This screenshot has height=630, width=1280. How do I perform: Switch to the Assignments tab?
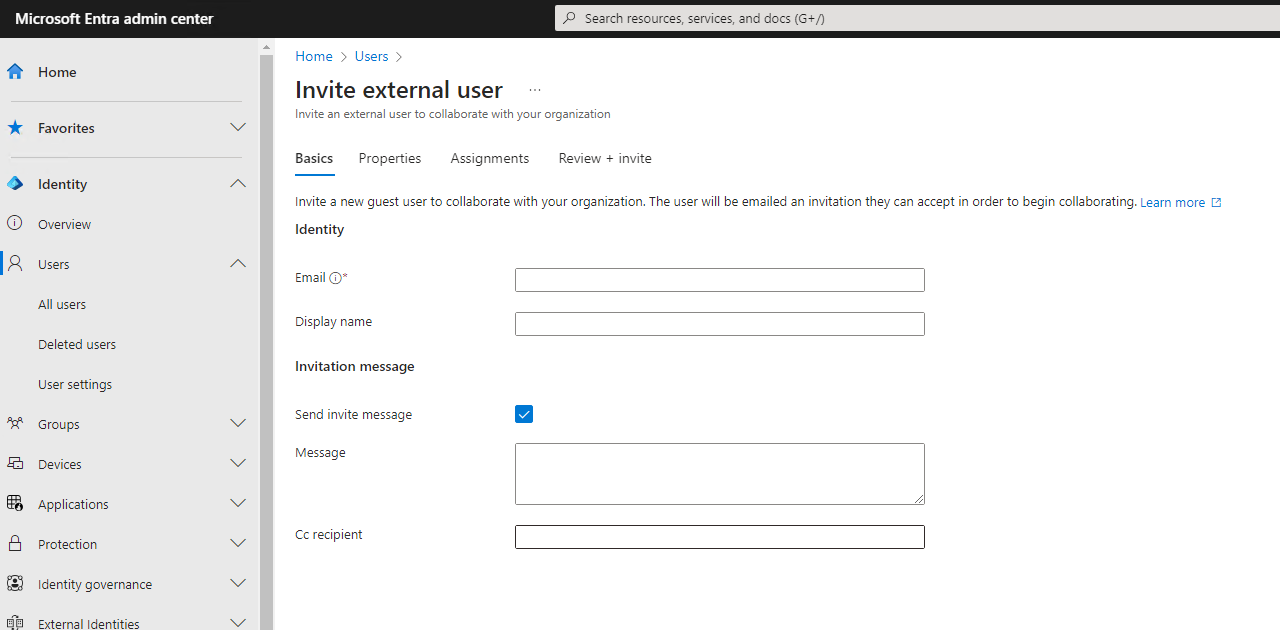pyautogui.click(x=490, y=158)
